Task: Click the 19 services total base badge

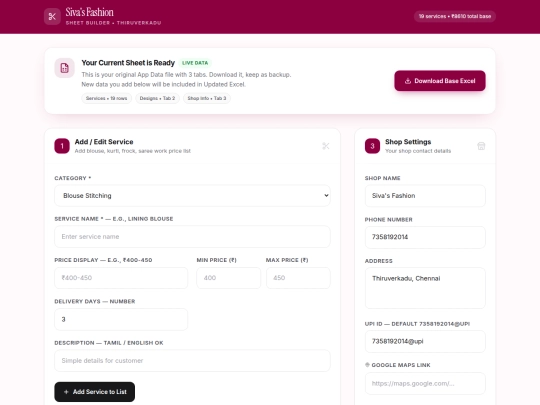Action: pos(455,16)
